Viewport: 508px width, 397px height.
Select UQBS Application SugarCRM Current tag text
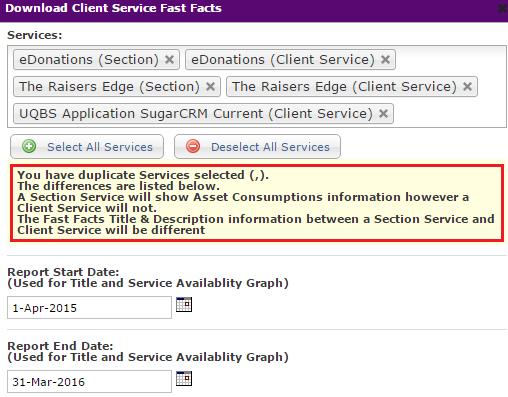tap(196, 114)
